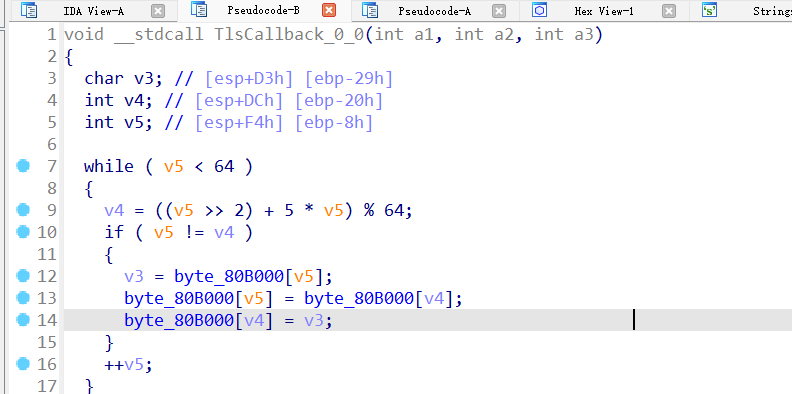Screen dimensions: 792x394
Task: Click the Pseudocode-A document icon
Action: click(370, 11)
